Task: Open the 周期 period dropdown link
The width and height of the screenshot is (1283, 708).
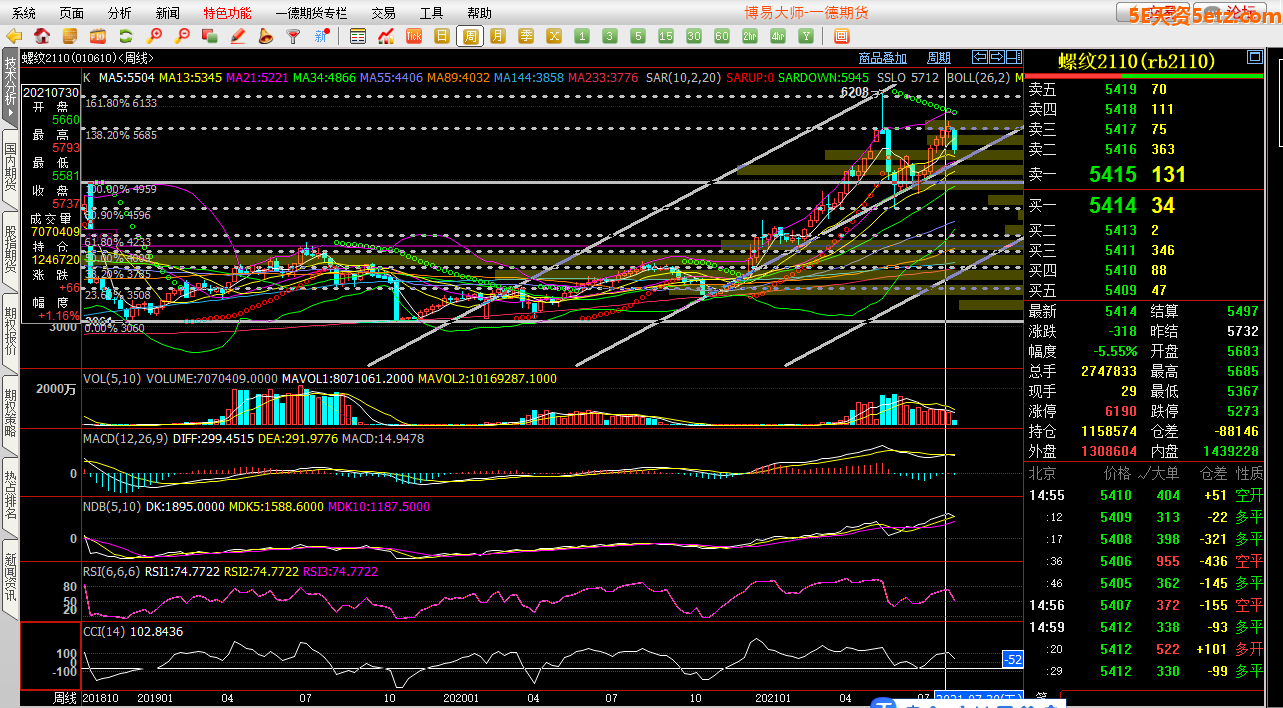Action: click(939, 58)
